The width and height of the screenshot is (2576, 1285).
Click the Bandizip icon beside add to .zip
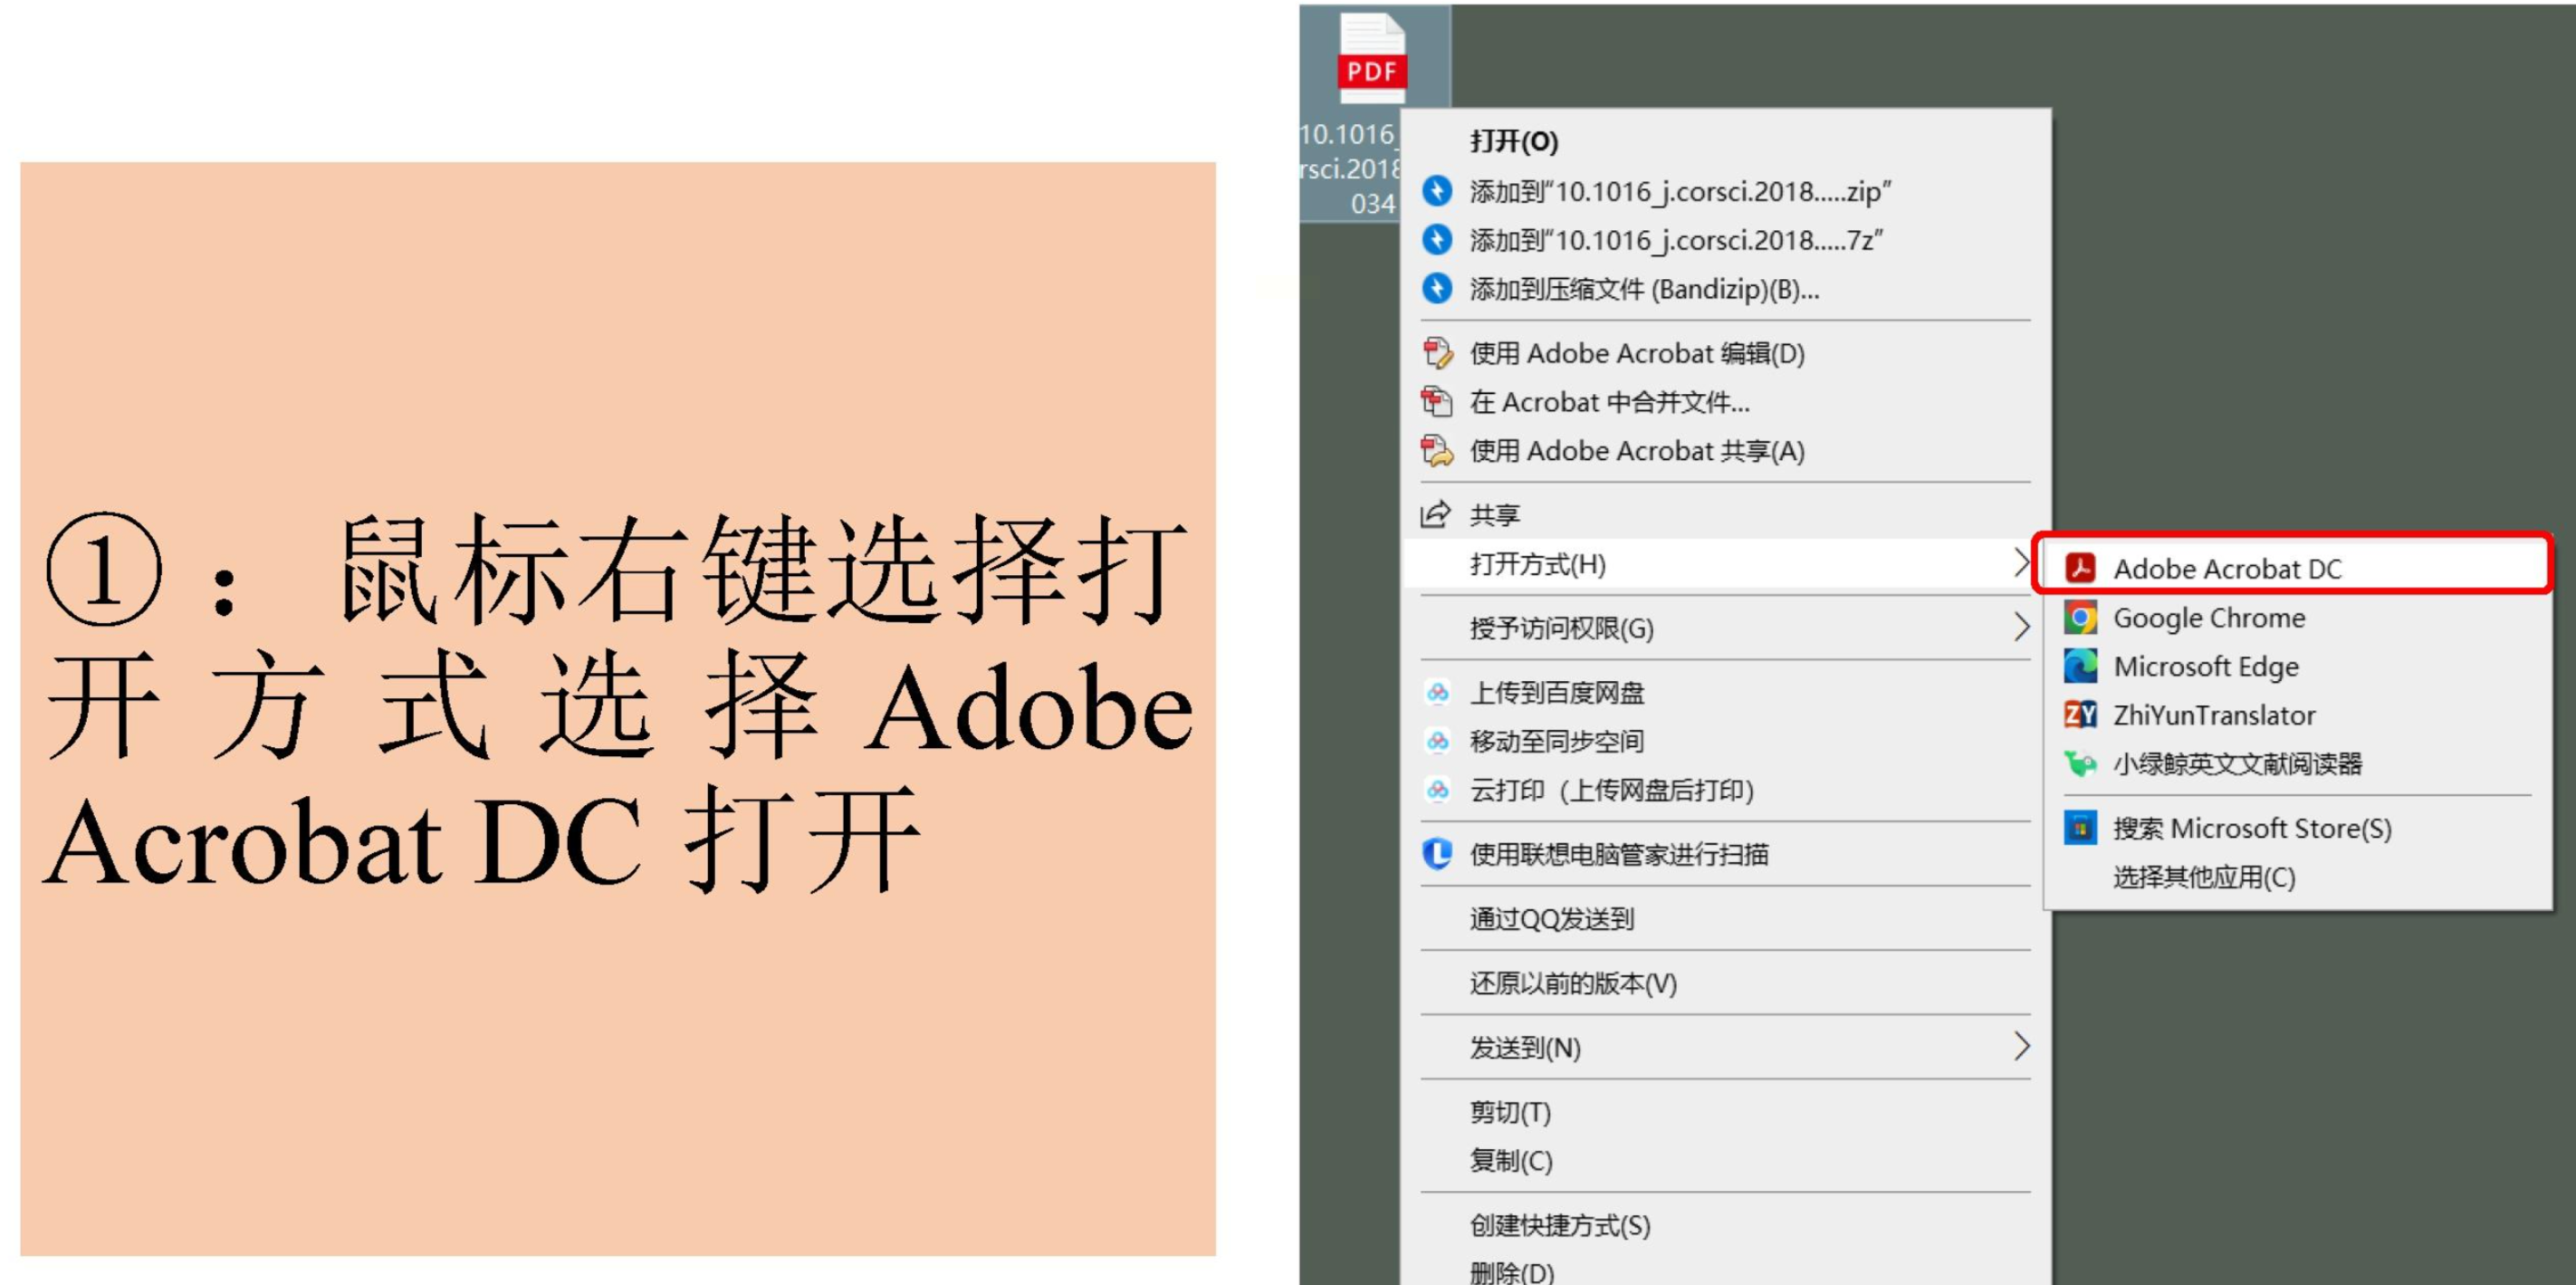[1437, 191]
